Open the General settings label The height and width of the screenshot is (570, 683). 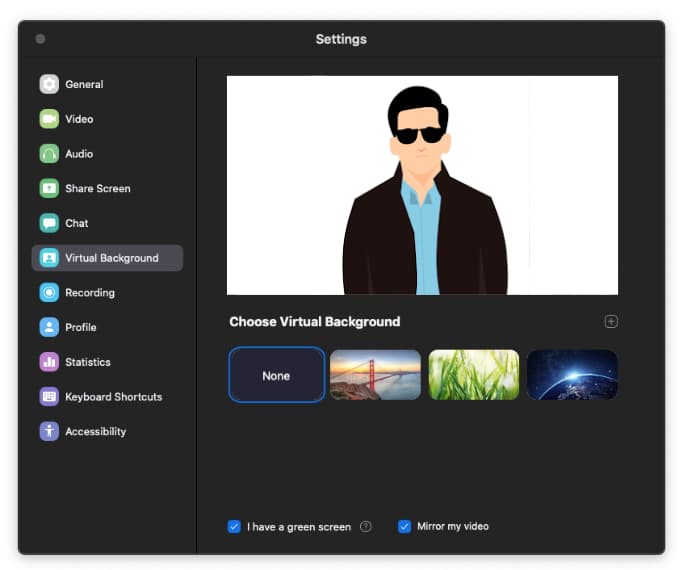coord(84,84)
